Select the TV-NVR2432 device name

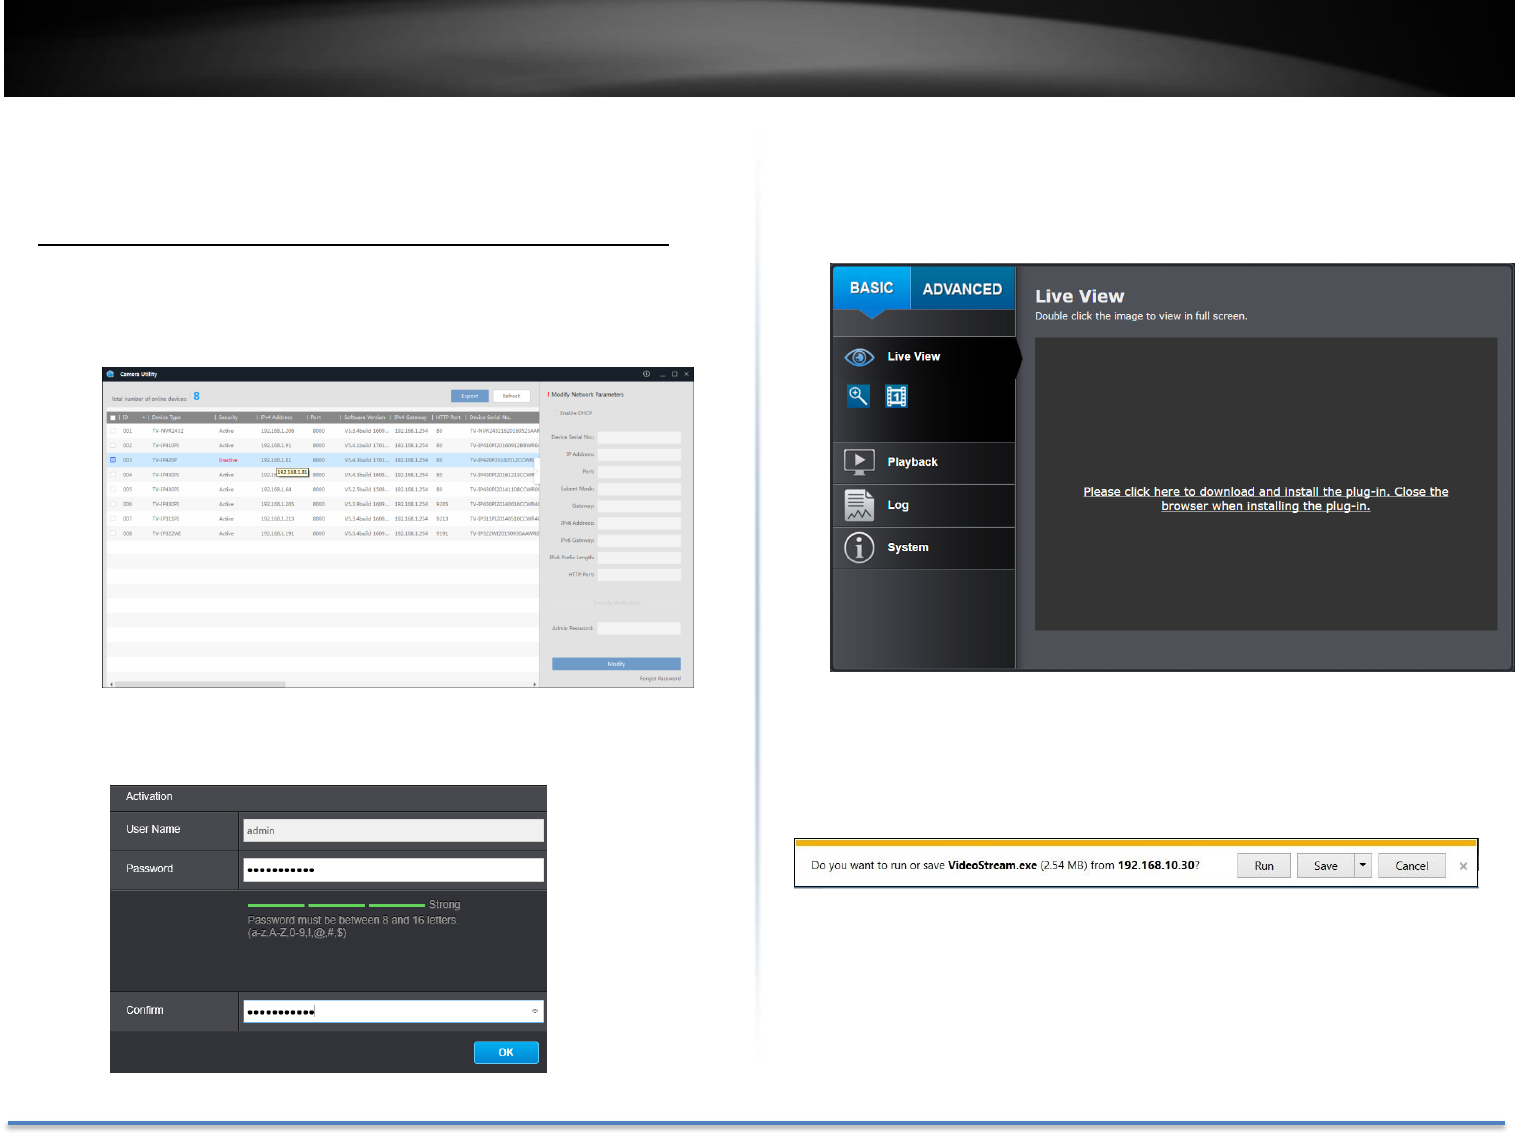tap(168, 431)
